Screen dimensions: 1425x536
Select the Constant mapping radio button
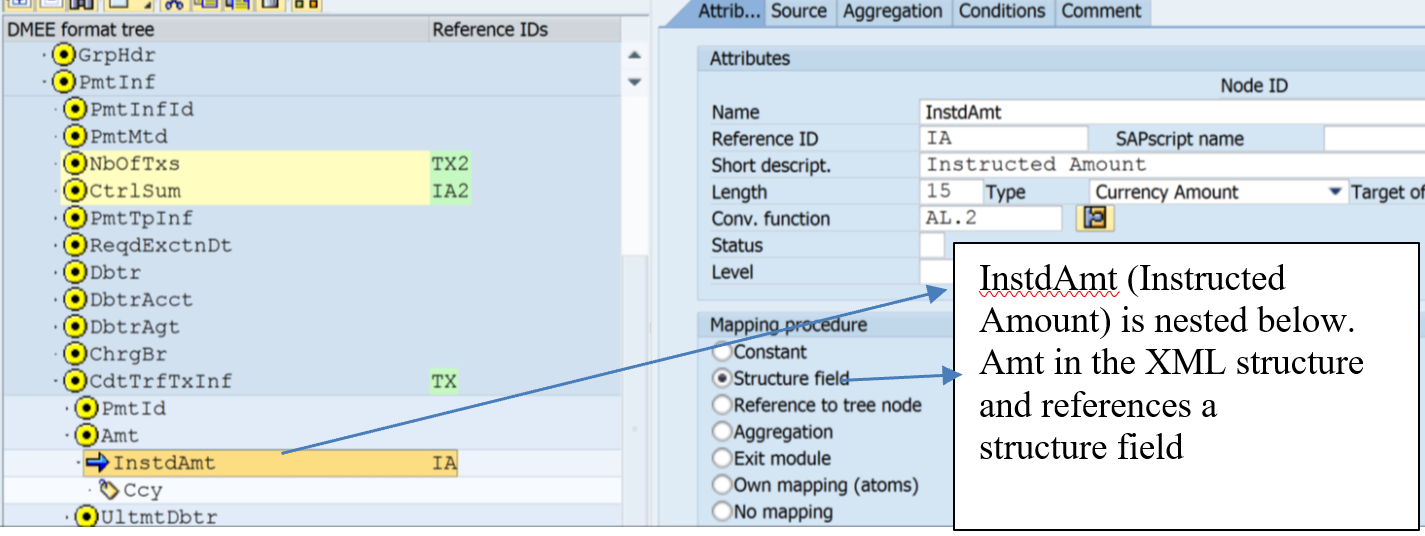click(x=722, y=352)
